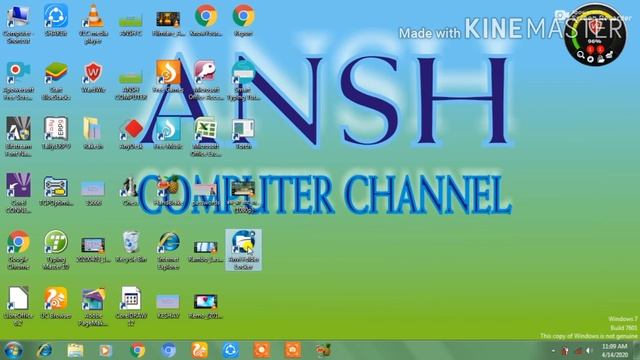Open Google Chrome from the taskbar

tap(138, 350)
